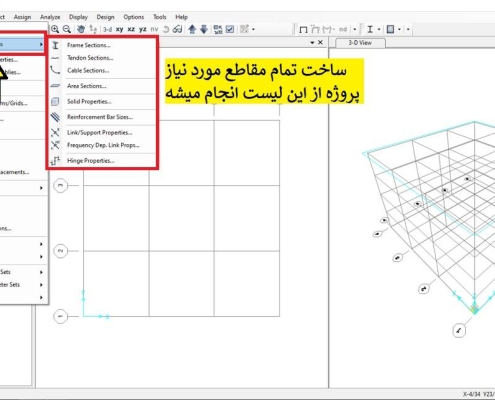Click the nv named view button
This screenshot has height=400, width=495.
tap(154, 30)
